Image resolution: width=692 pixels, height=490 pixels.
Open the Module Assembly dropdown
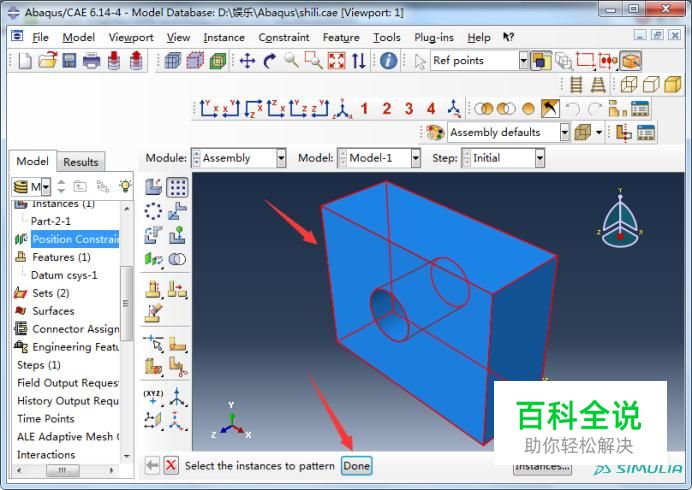(x=281, y=158)
